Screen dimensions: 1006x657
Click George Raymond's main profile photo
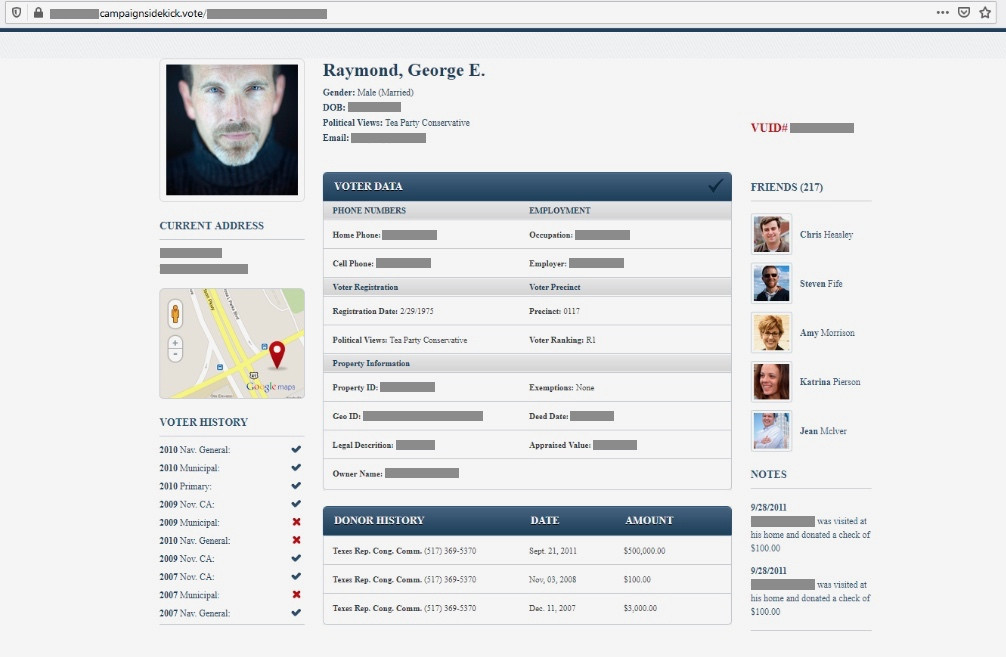[x=232, y=130]
